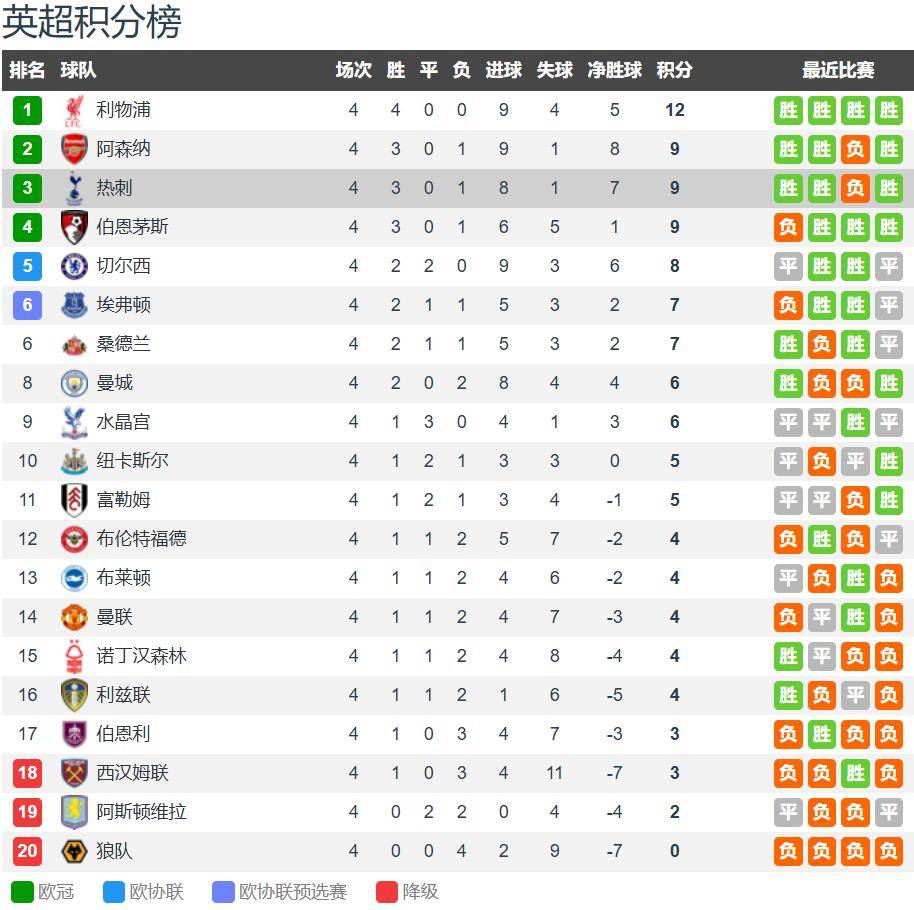Click the Wolves club crest icon
Screen dimensions: 914x910
coord(74,851)
